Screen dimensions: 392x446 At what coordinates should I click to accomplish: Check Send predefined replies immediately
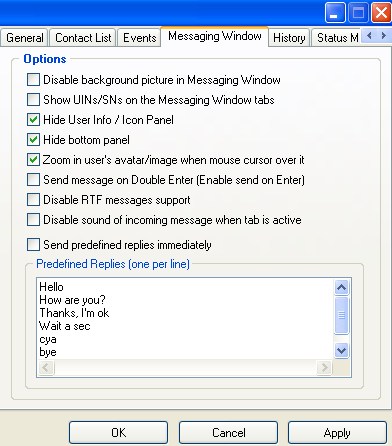click(x=33, y=245)
